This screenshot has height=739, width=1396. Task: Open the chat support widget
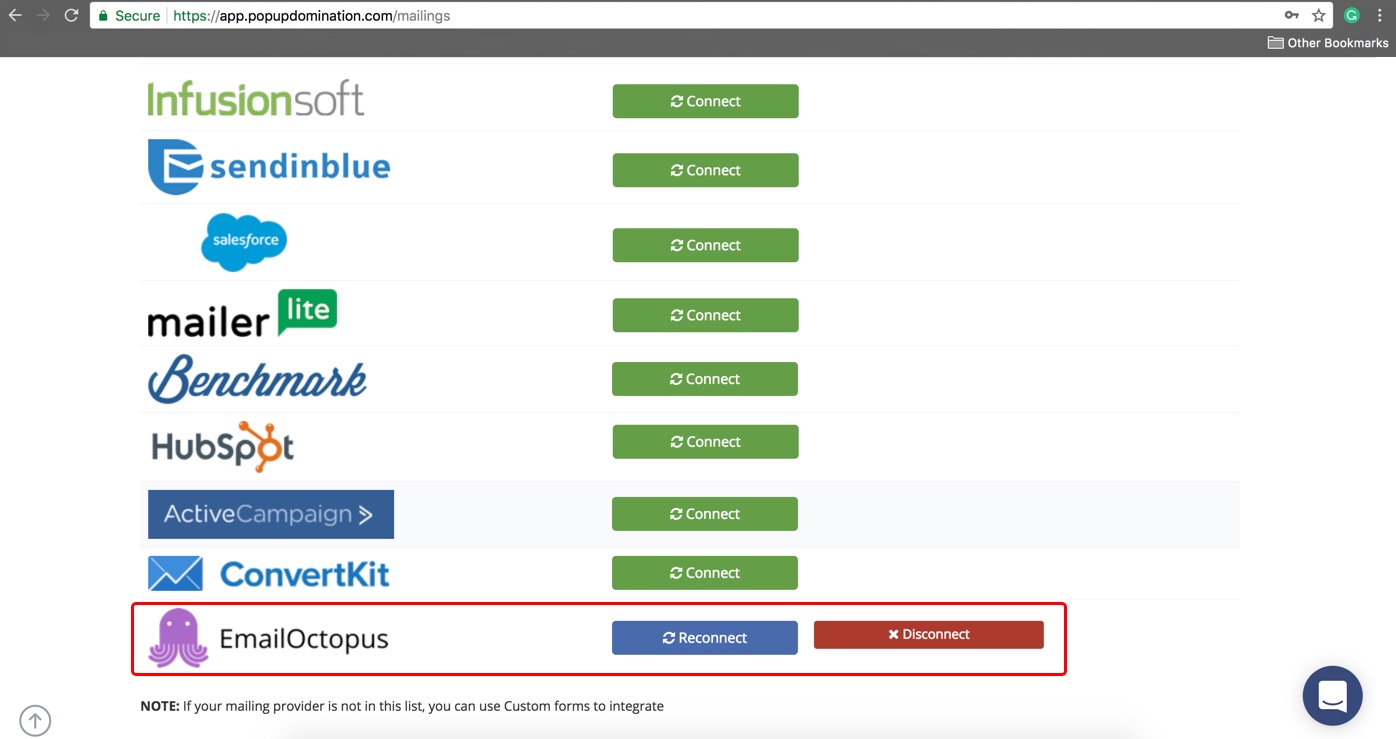[1332, 696]
